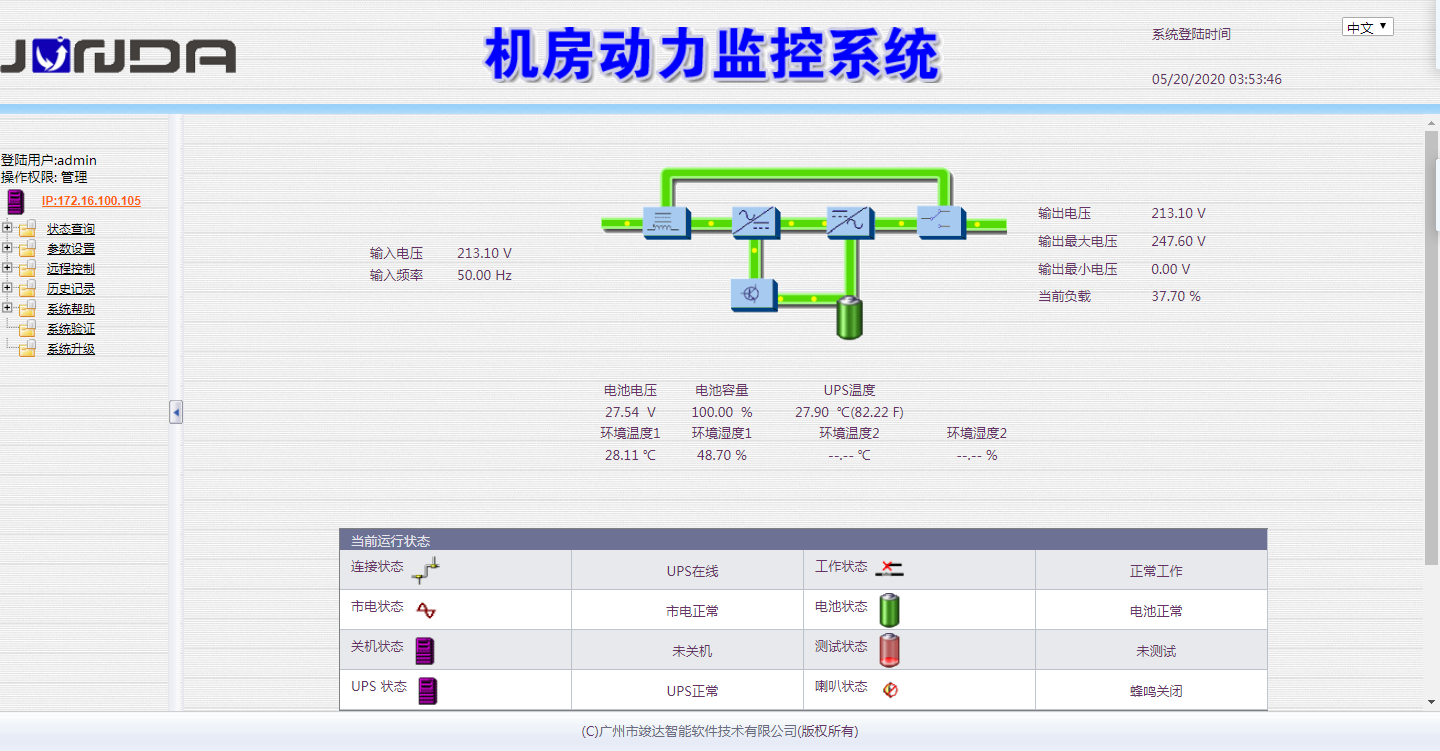
Task: Click the 市电状态 mains waveform icon
Action: tap(424, 609)
